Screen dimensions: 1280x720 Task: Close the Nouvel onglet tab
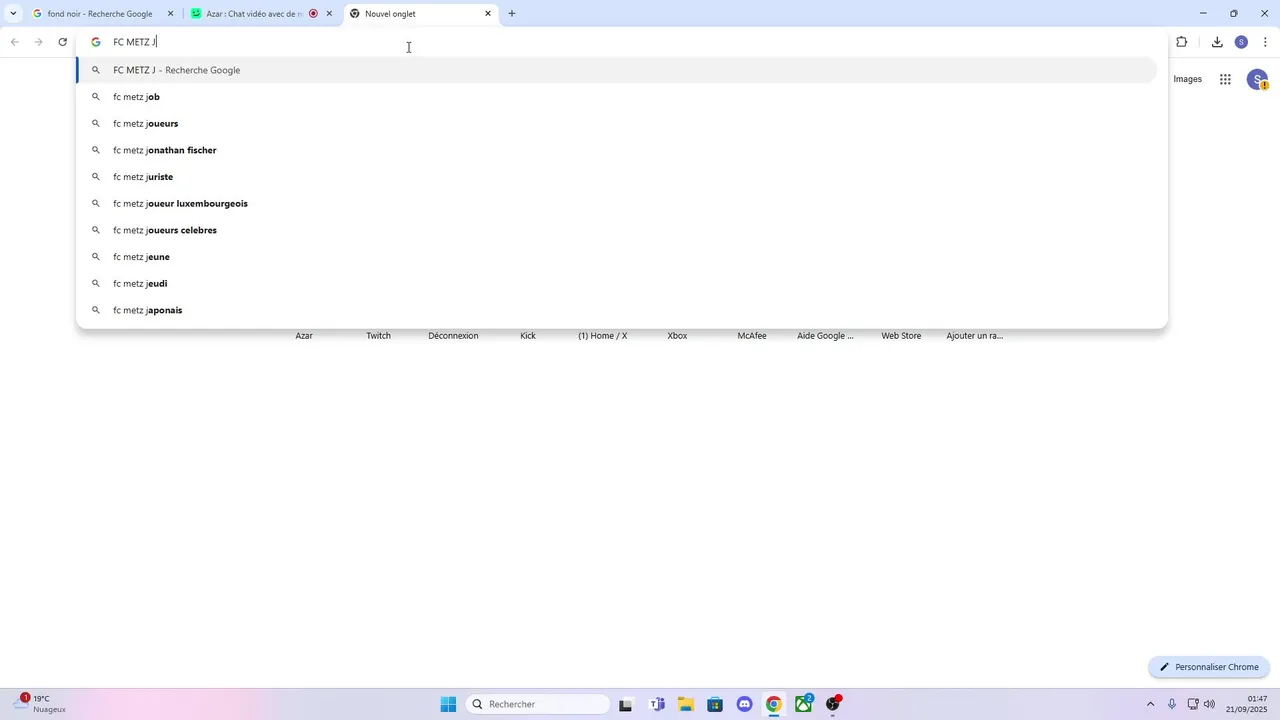pos(488,14)
